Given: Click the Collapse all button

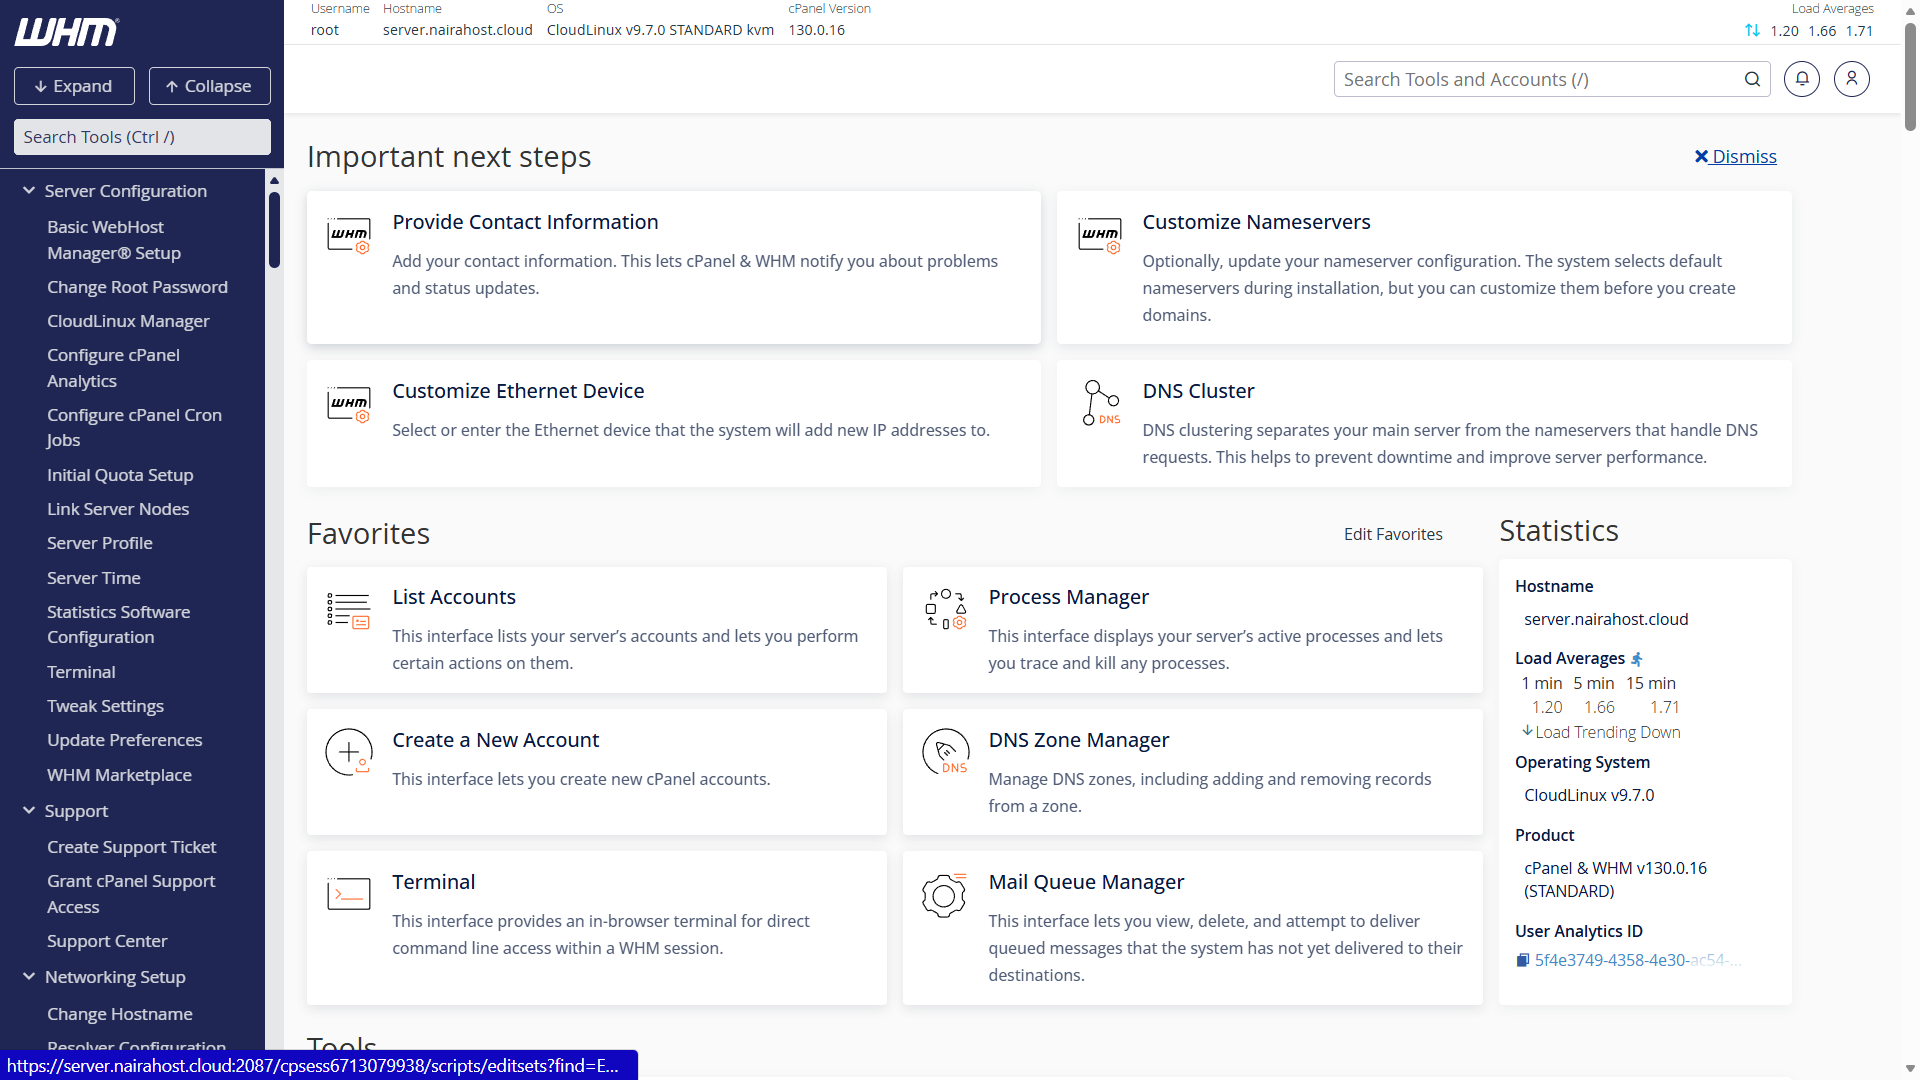Looking at the screenshot, I should [x=210, y=86].
